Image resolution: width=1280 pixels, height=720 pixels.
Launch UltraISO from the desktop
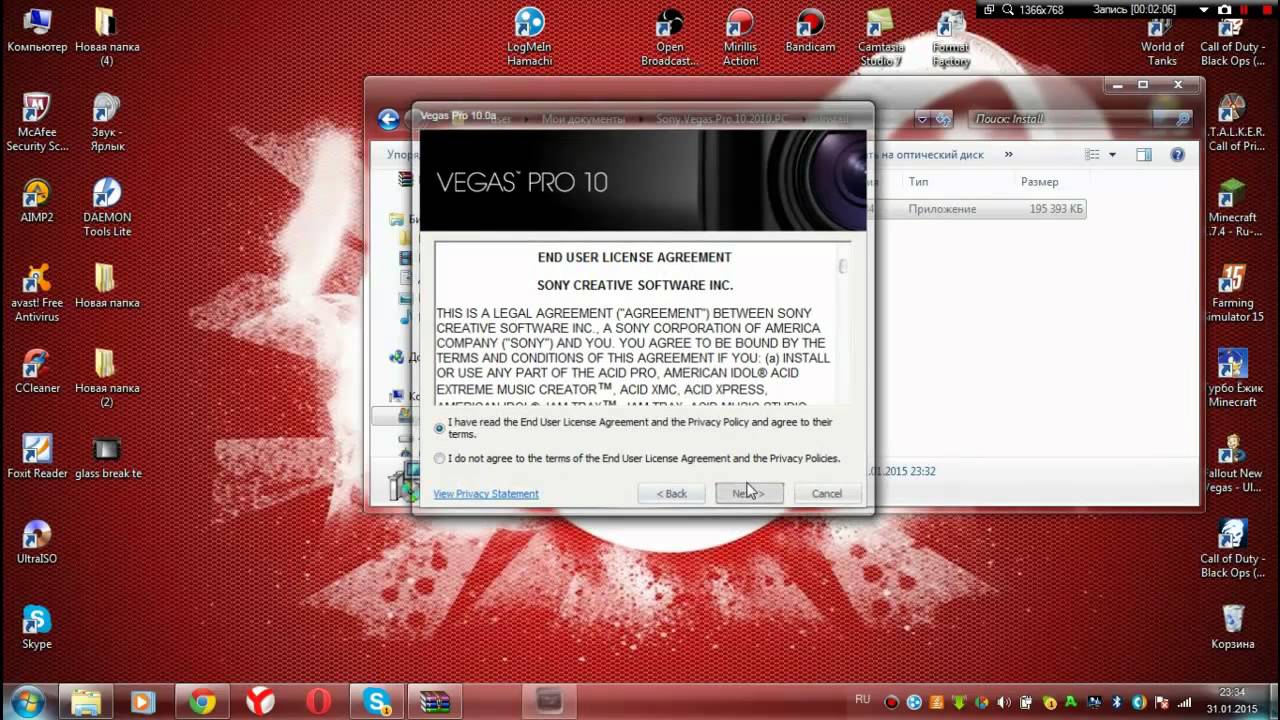tap(37, 543)
